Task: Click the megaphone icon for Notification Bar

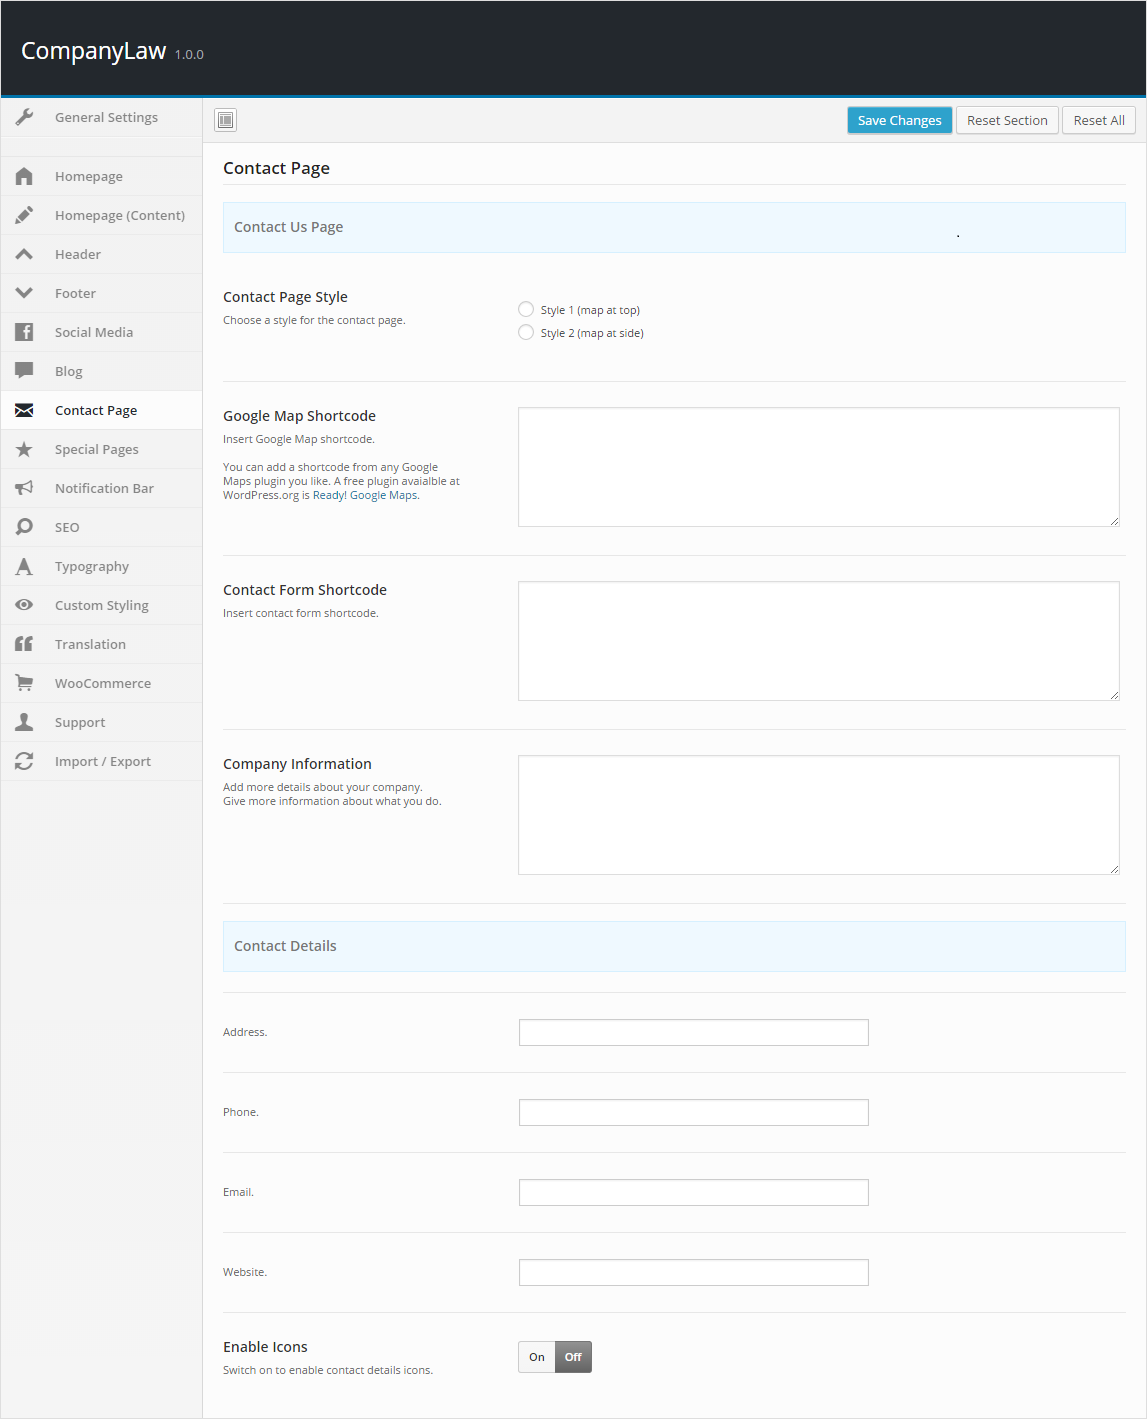Action: click(25, 489)
